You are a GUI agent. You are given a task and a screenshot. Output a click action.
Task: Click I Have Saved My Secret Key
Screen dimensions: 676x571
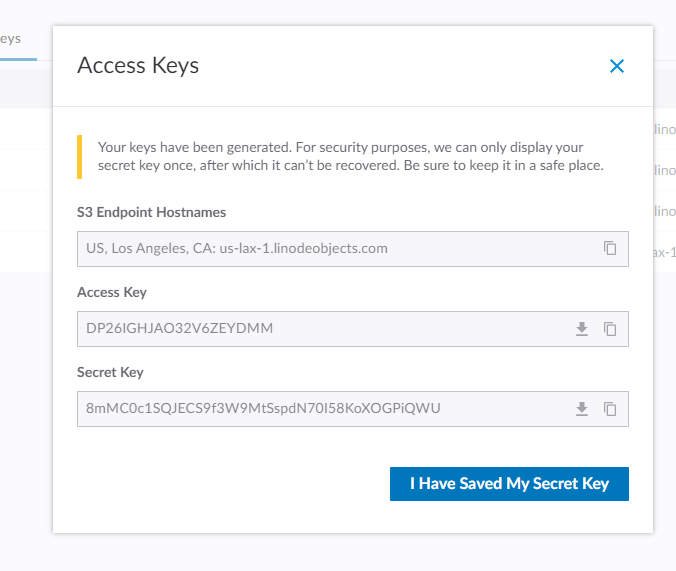(x=509, y=484)
